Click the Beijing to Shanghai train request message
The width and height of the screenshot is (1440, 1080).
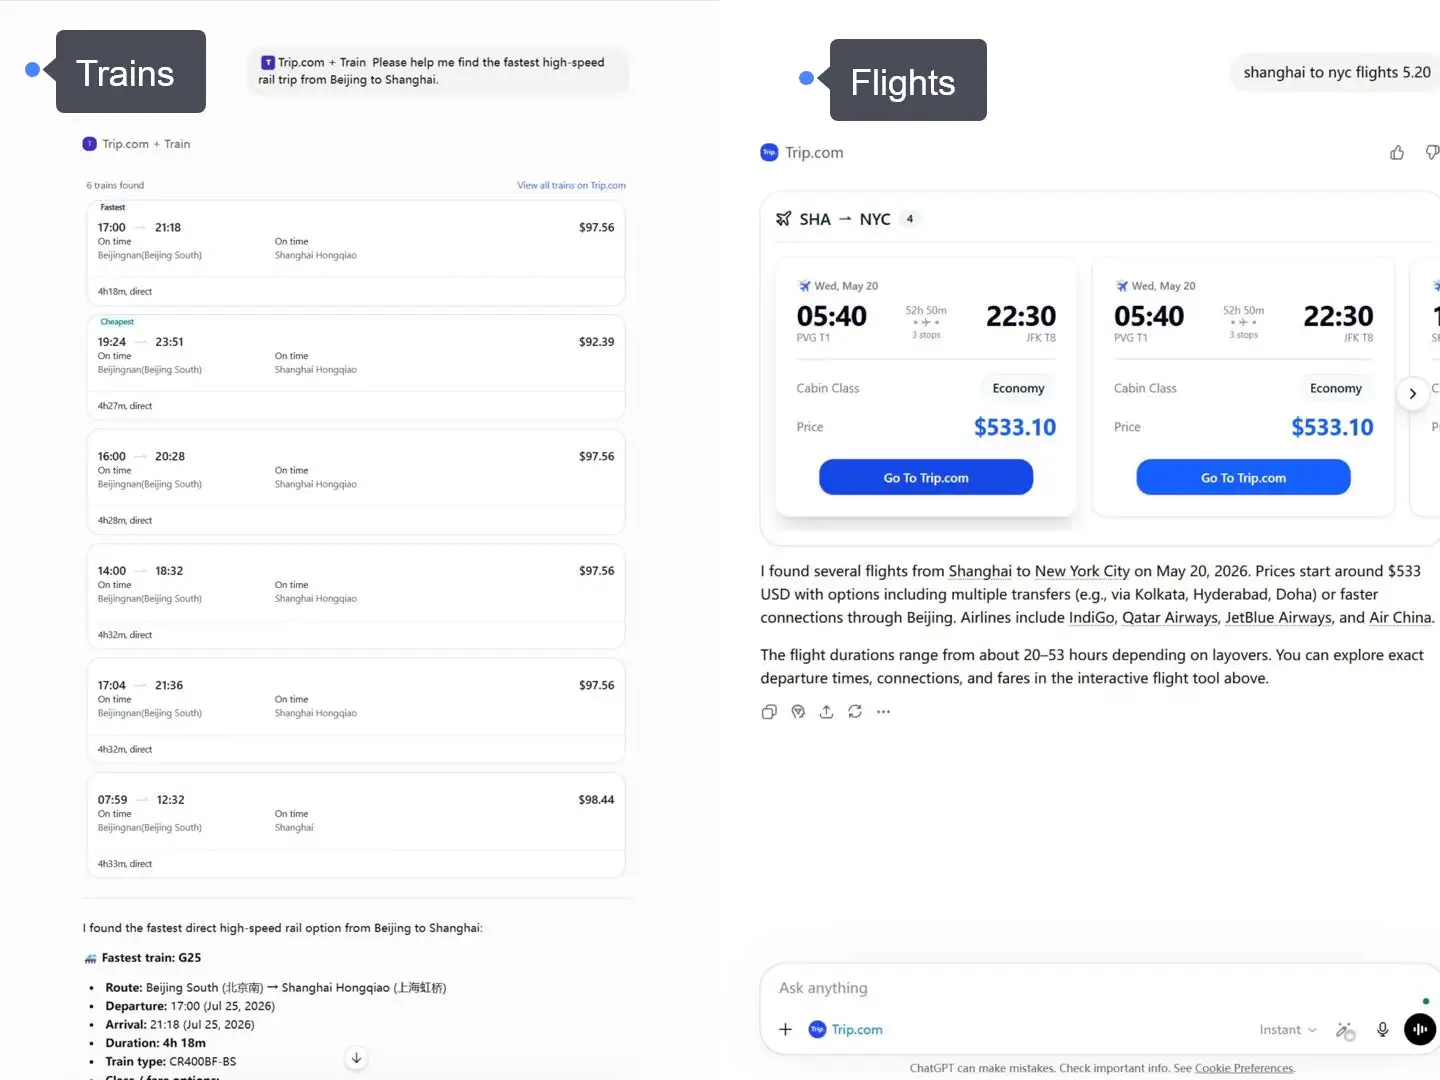coord(438,71)
